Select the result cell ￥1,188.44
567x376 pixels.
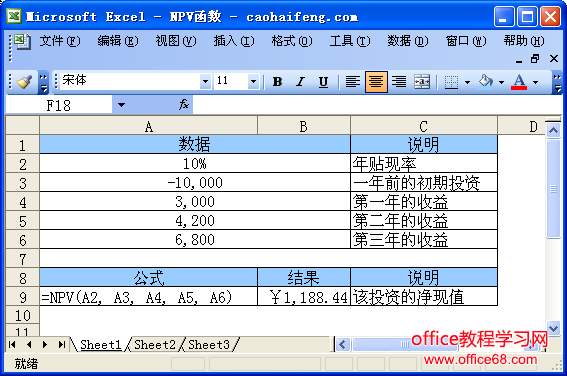pyautogui.click(x=304, y=297)
